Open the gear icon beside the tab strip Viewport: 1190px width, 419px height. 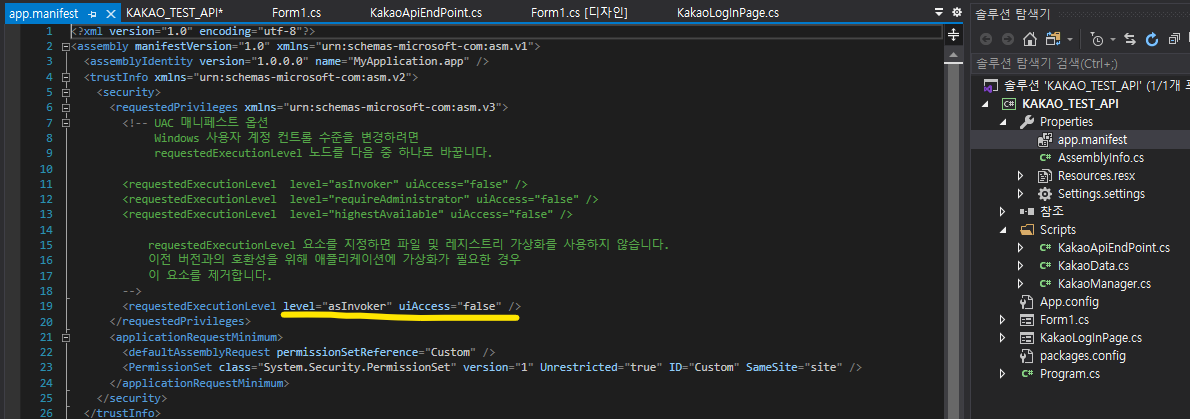point(956,12)
